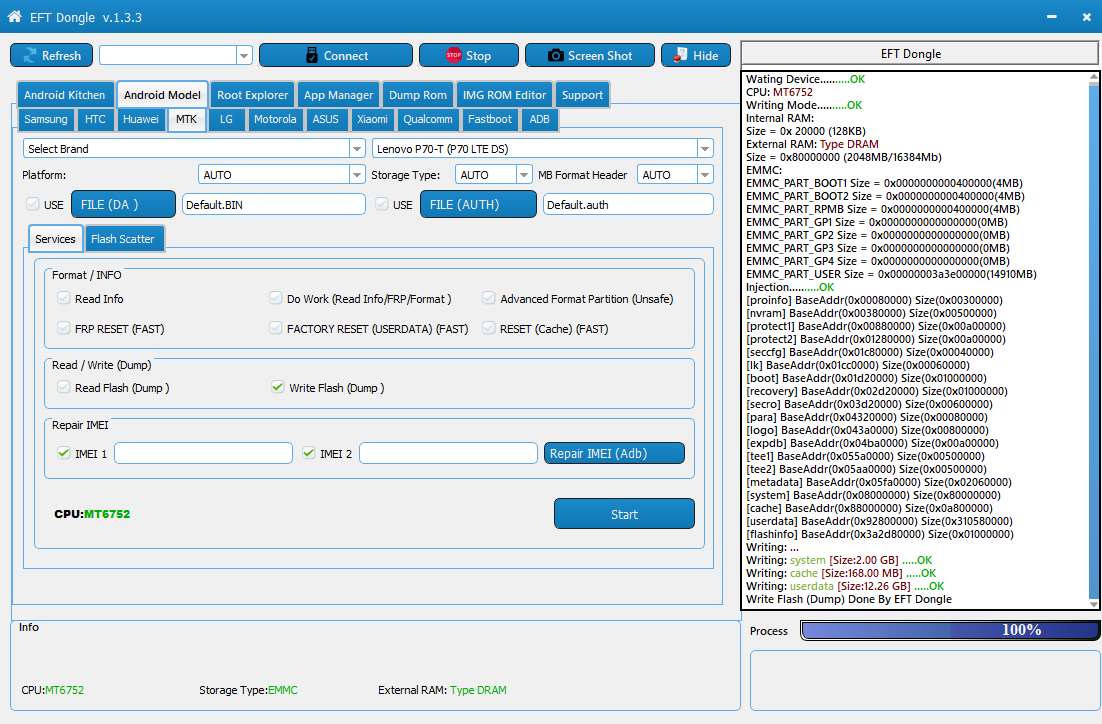Select the MTK tab
Screen dimensions: 1102x724
coord(186,119)
